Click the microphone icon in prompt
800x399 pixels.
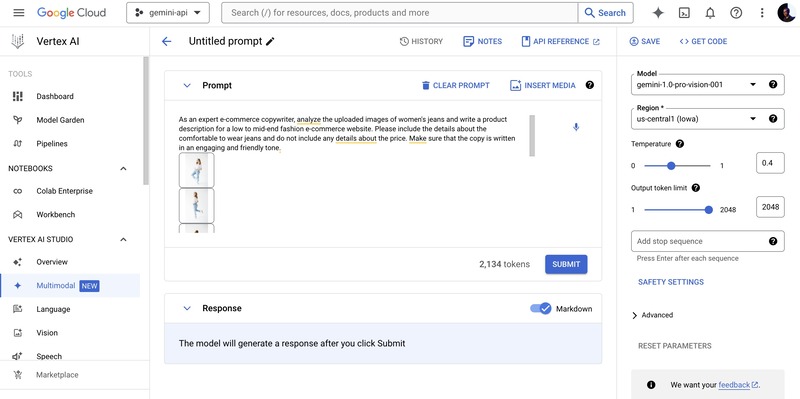(x=576, y=127)
